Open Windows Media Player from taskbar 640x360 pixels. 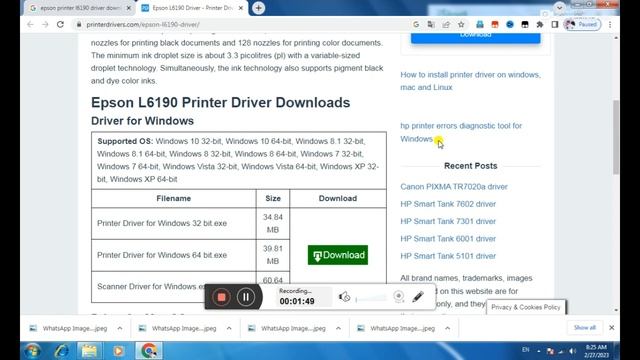click(x=118, y=351)
